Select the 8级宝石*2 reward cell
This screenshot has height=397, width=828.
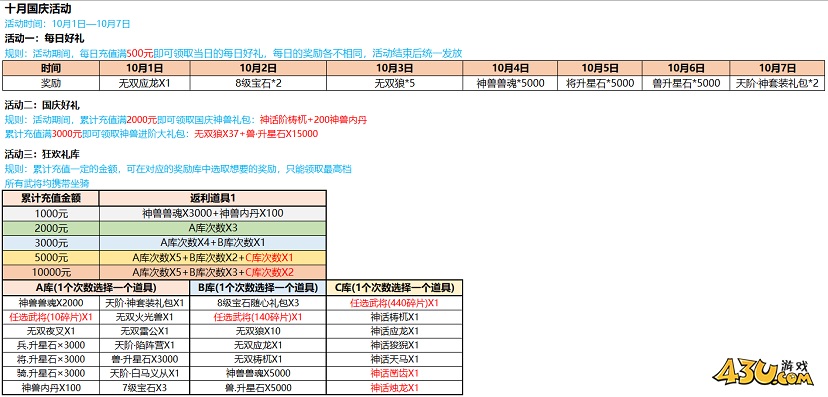258,83
